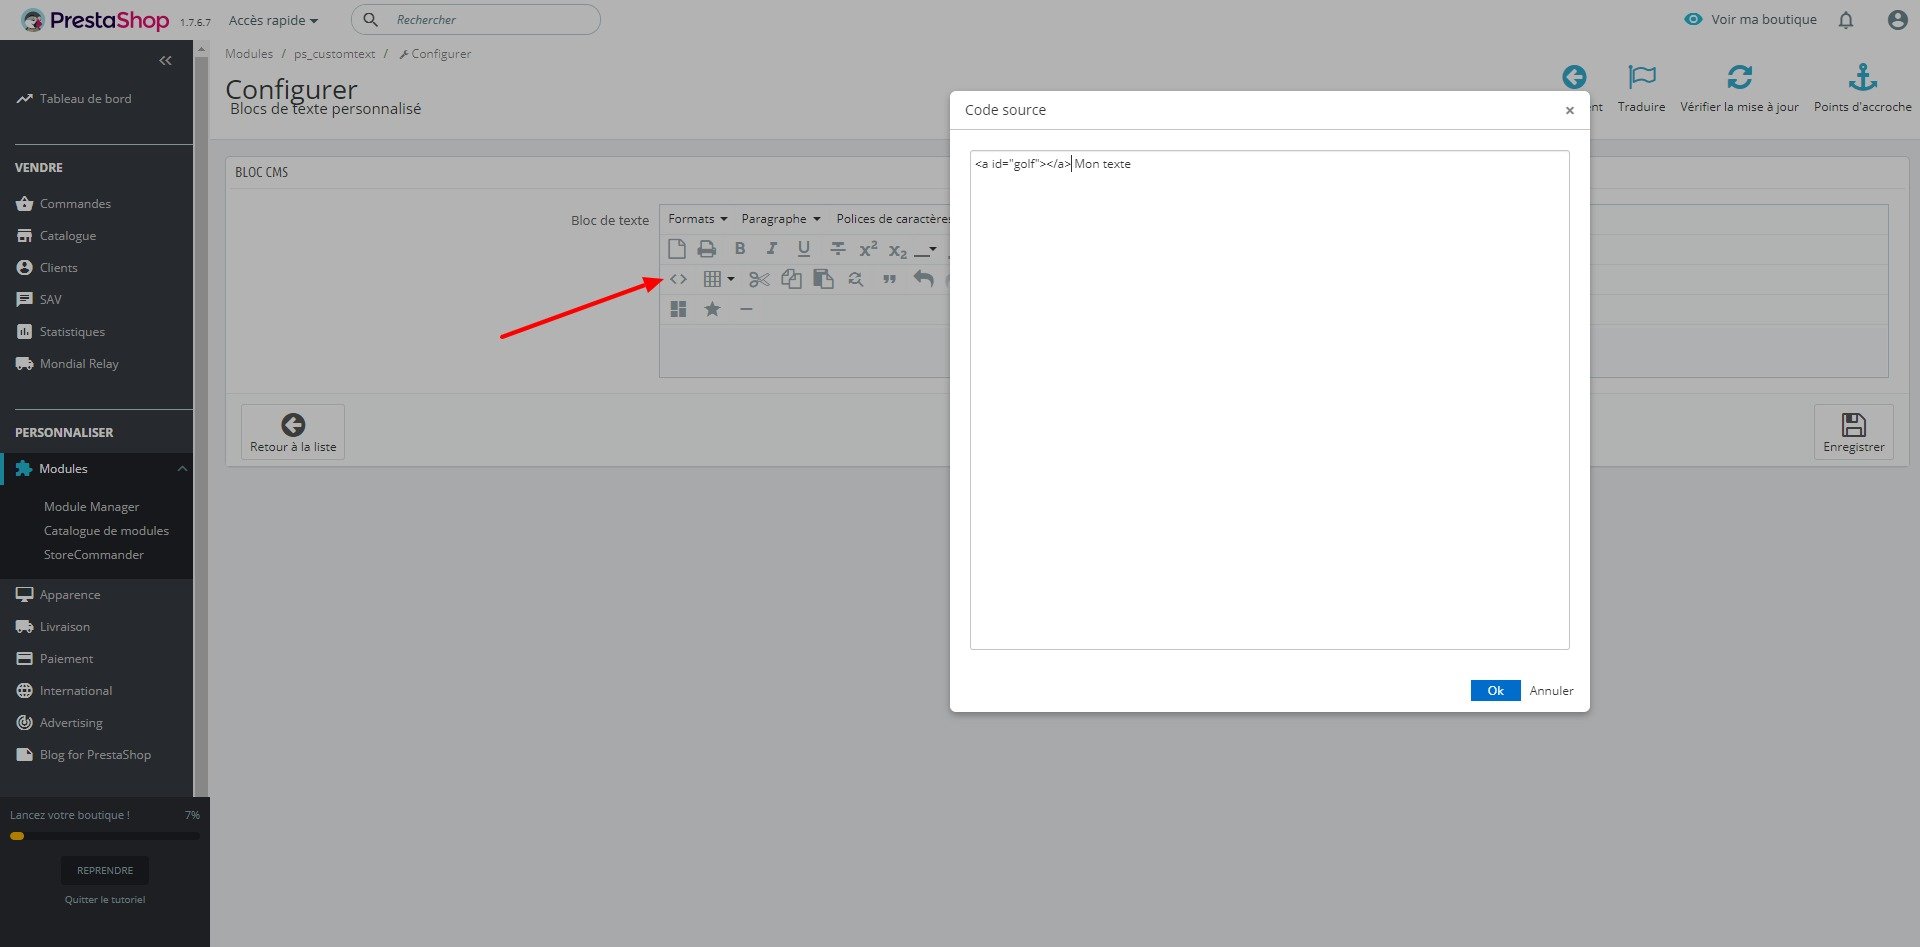Click inside the source code text area
Image resolution: width=1920 pixels, height=947 pixels.
(1269, 400)
